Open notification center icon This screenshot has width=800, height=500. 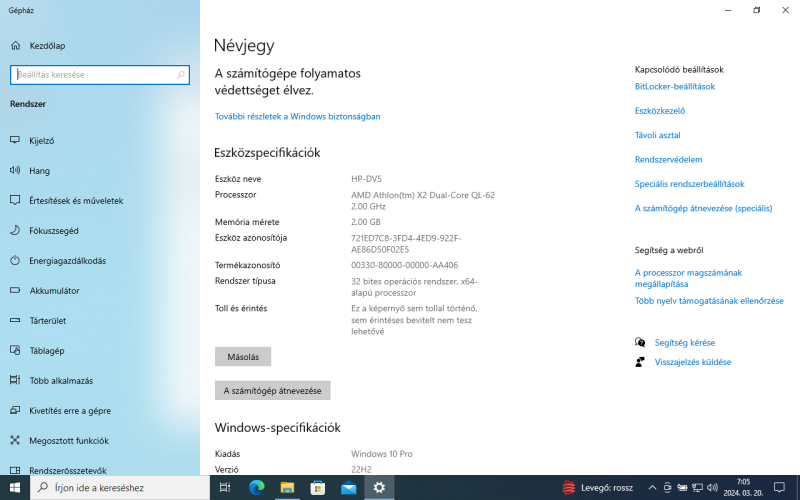click(779, 488)
